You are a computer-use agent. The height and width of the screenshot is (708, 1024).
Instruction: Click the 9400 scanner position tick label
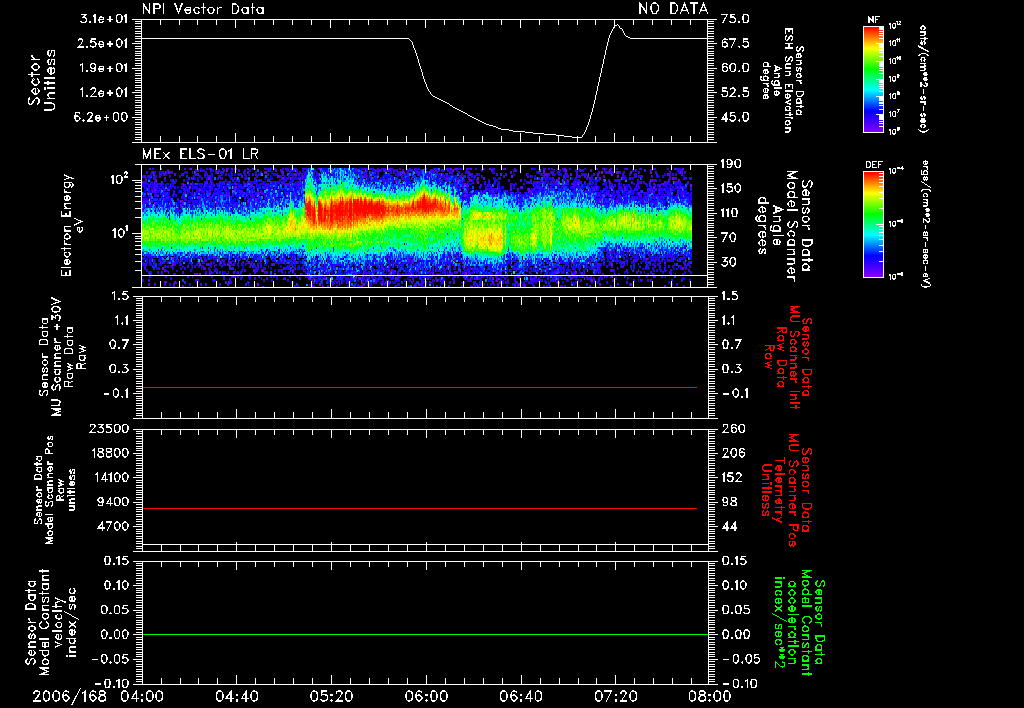tap(113, 502)
